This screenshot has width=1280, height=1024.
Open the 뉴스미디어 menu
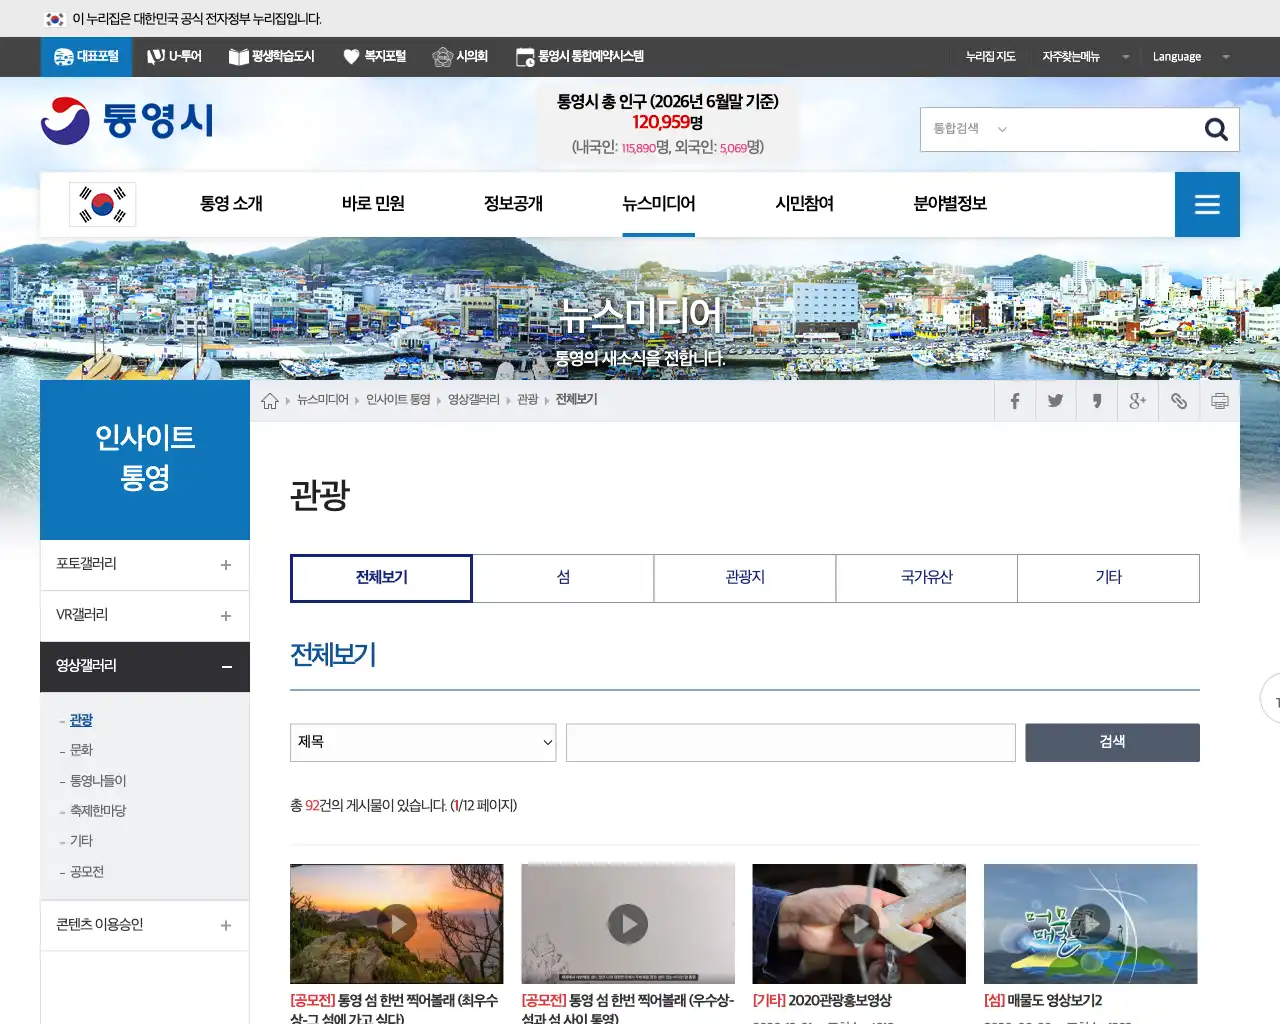pos(658,204)
